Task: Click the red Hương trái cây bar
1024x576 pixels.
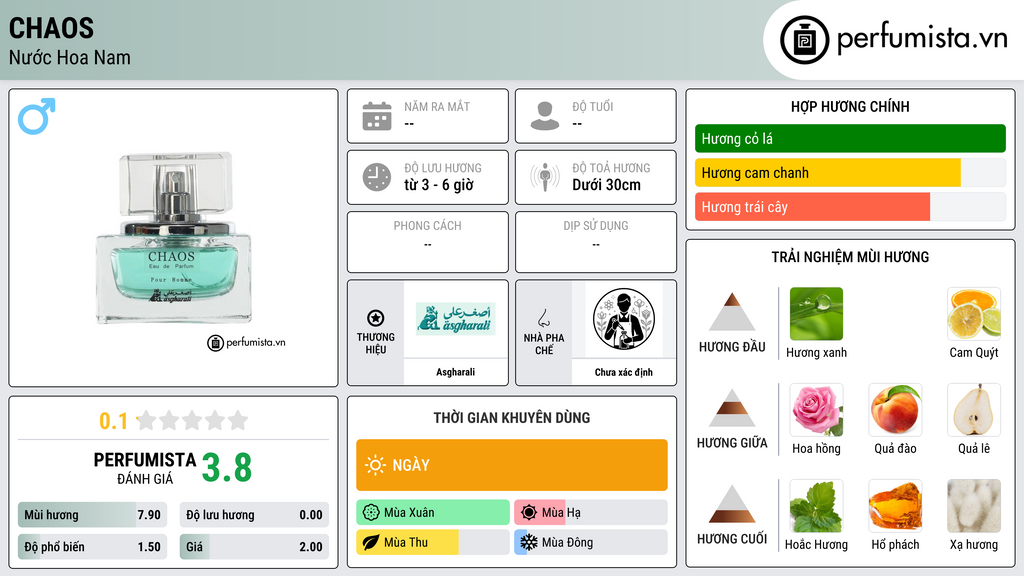Action: pyautogui.click(x=850, y=207)
